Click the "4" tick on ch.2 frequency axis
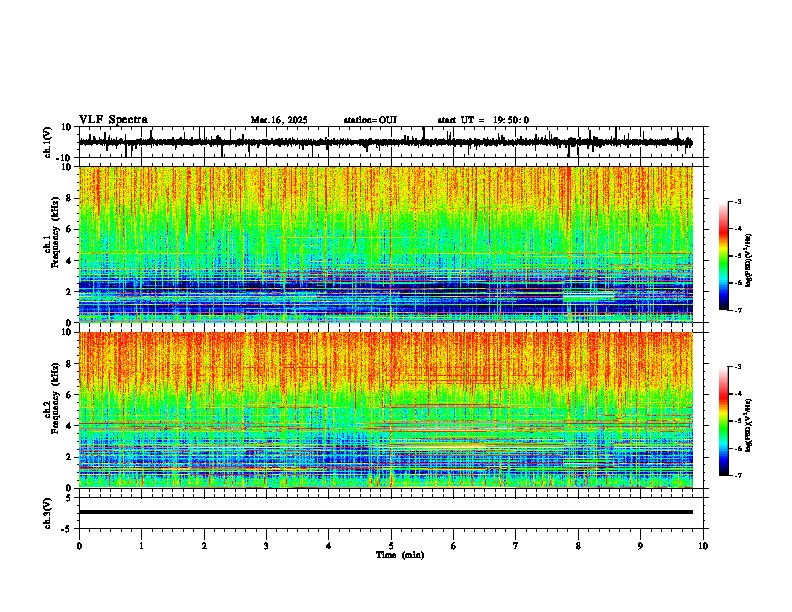Viewport: 792px width, 612px height. (x=70, y=426)
